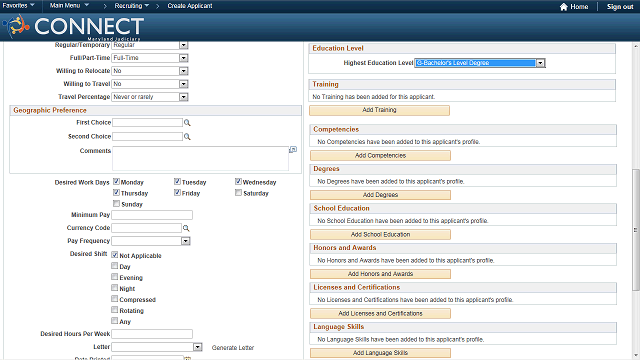
Task: Click the Generate Letter link
Action: coord(233,348)
